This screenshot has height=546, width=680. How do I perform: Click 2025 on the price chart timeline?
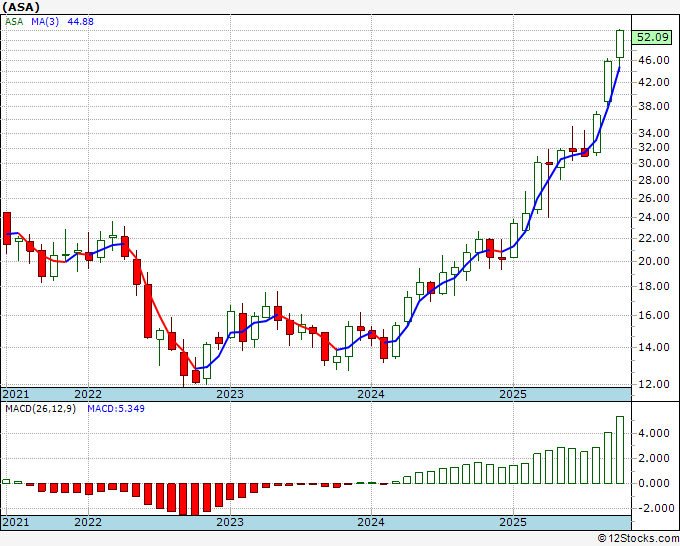(x=513, y=394)
